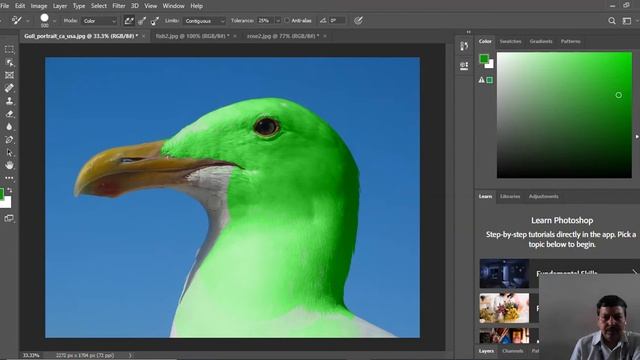Open the Type menu

pos(79,6)
